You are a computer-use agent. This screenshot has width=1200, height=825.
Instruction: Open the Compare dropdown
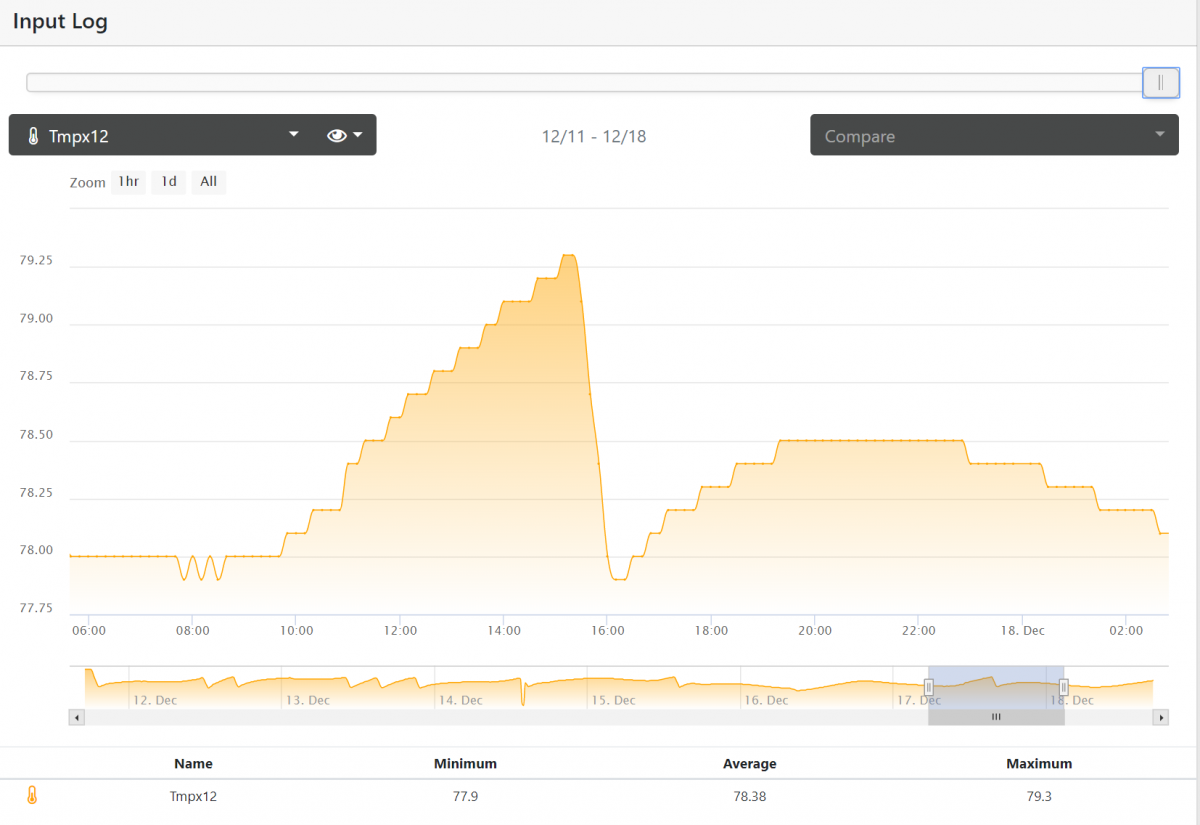[994, 135]
